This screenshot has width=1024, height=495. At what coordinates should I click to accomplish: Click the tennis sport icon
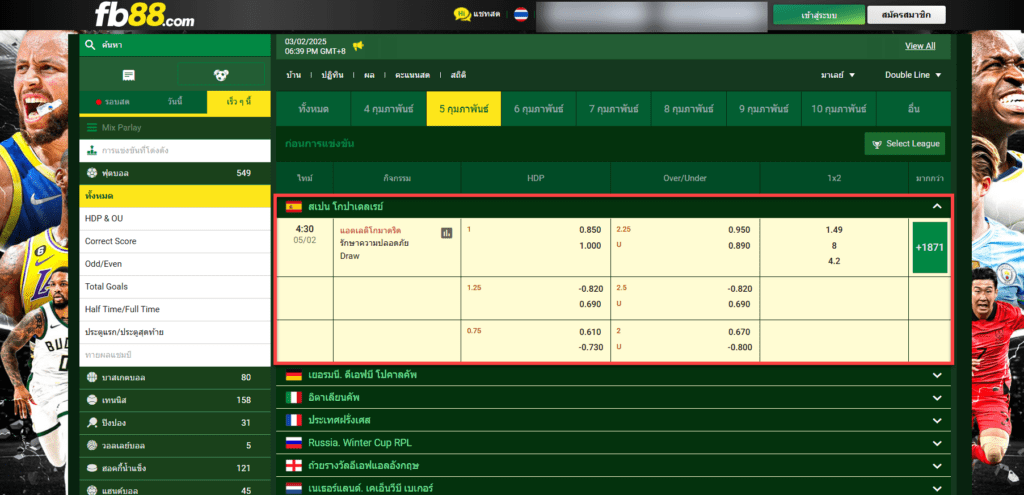(91, 400)
